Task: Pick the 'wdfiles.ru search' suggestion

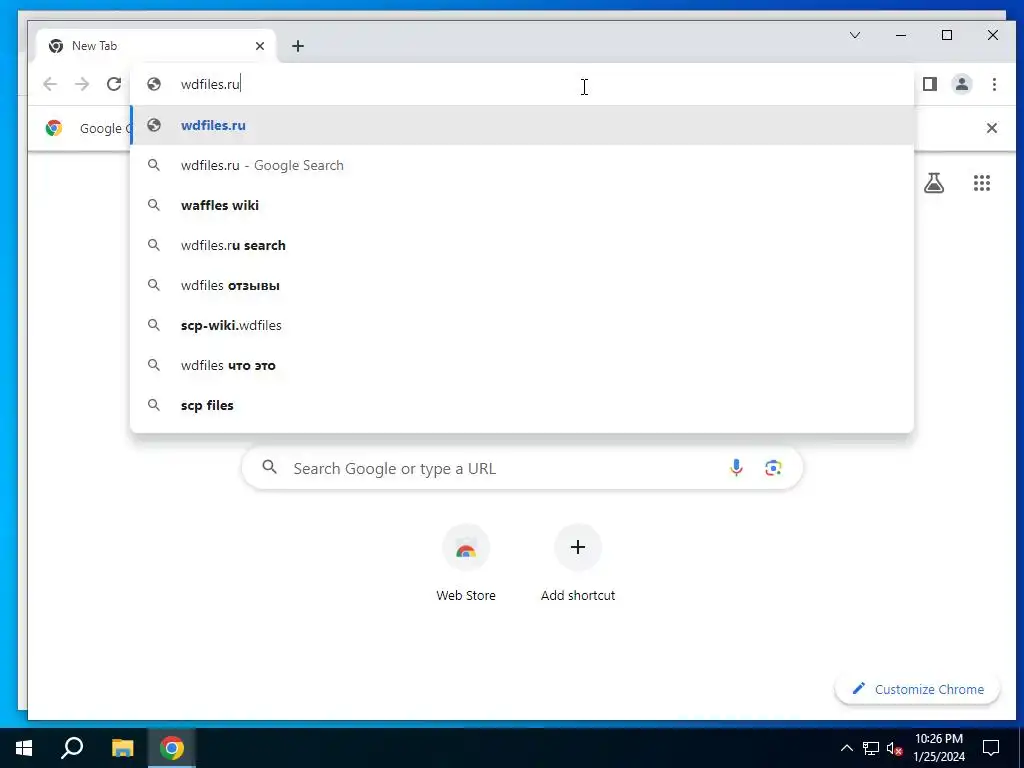Action: (522, 245)
